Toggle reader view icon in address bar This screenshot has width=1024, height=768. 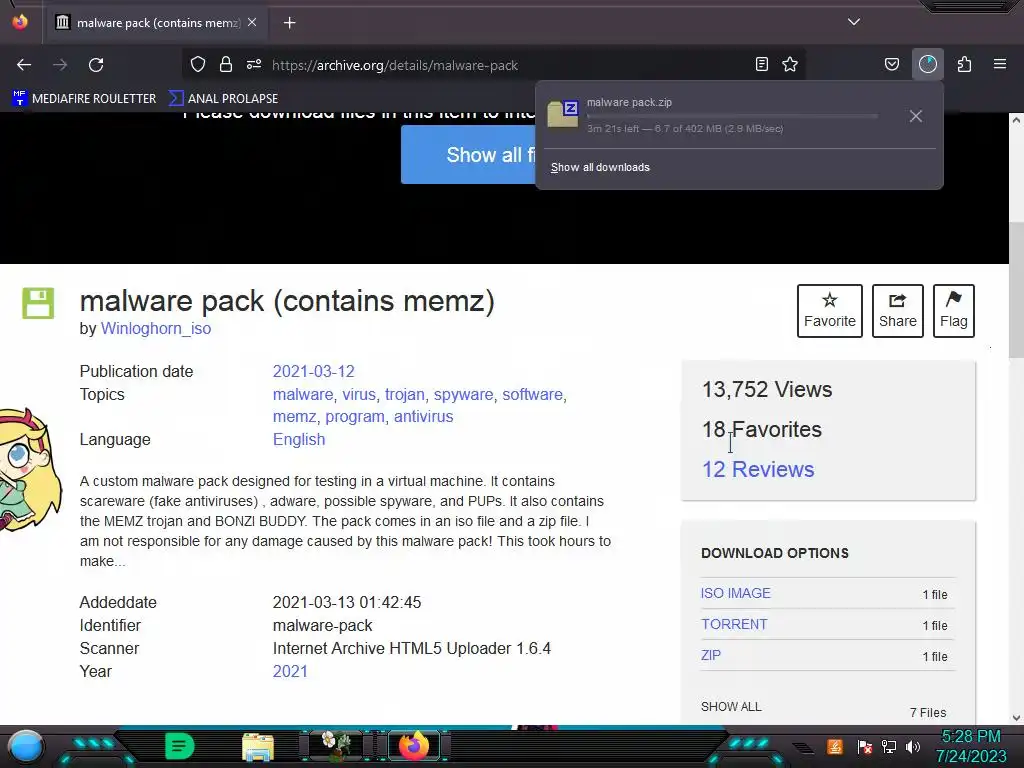[x=761, y=64]
